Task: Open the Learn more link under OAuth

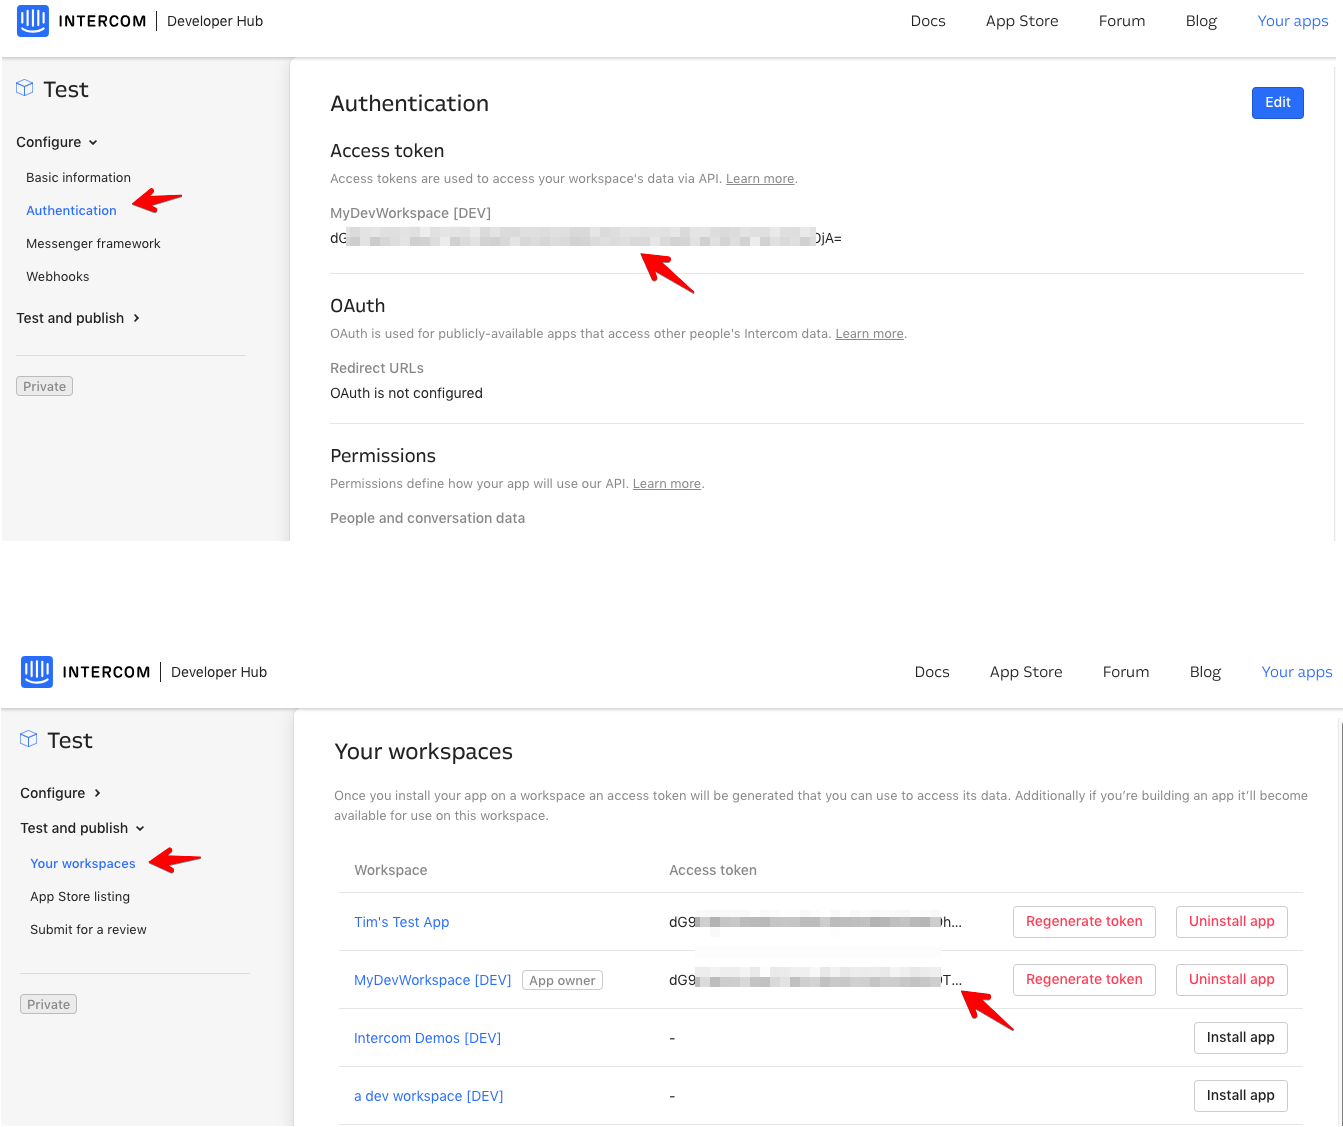Action: point(869,333)
